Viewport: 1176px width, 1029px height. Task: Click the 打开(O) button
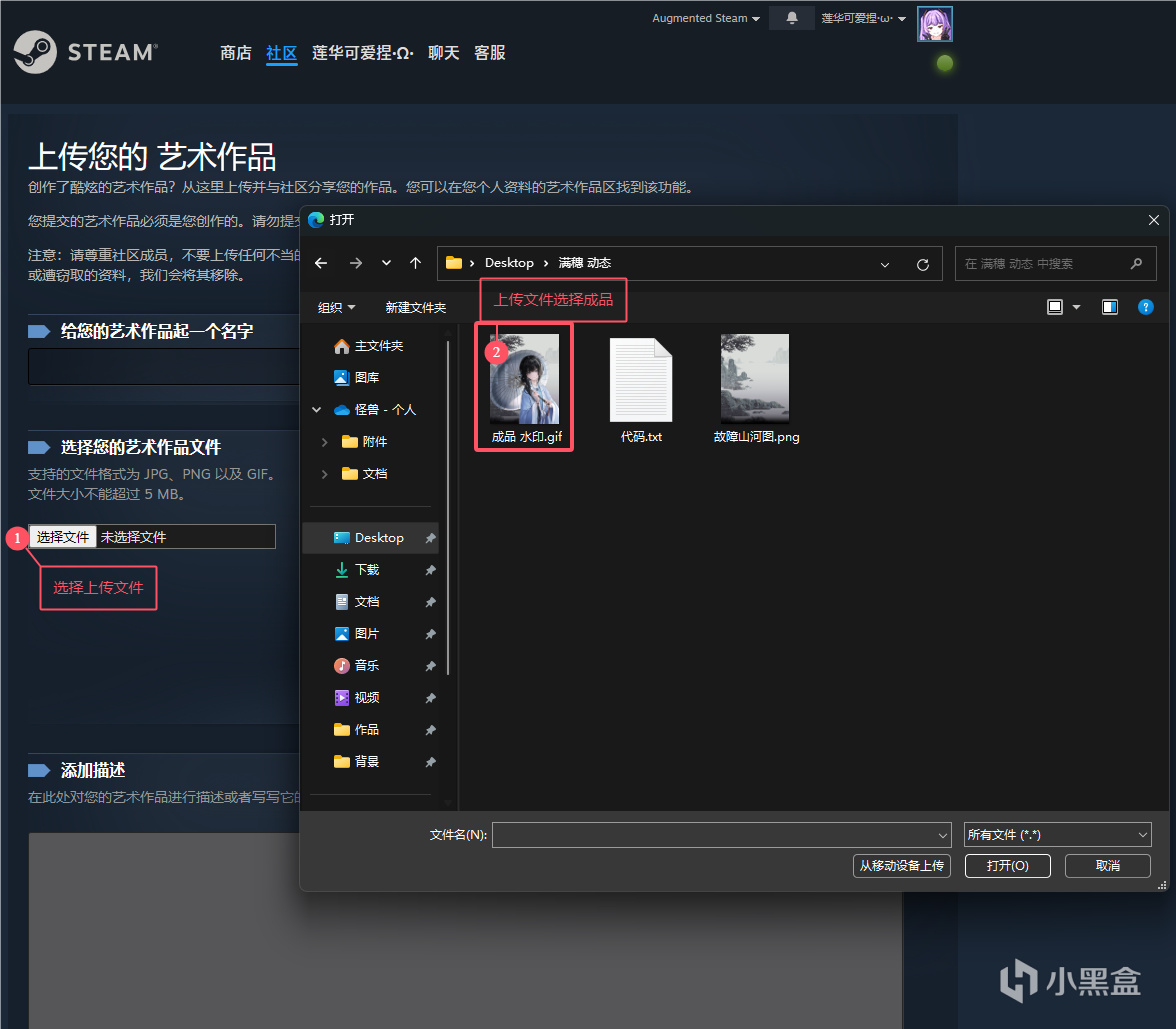(1007, 866)
